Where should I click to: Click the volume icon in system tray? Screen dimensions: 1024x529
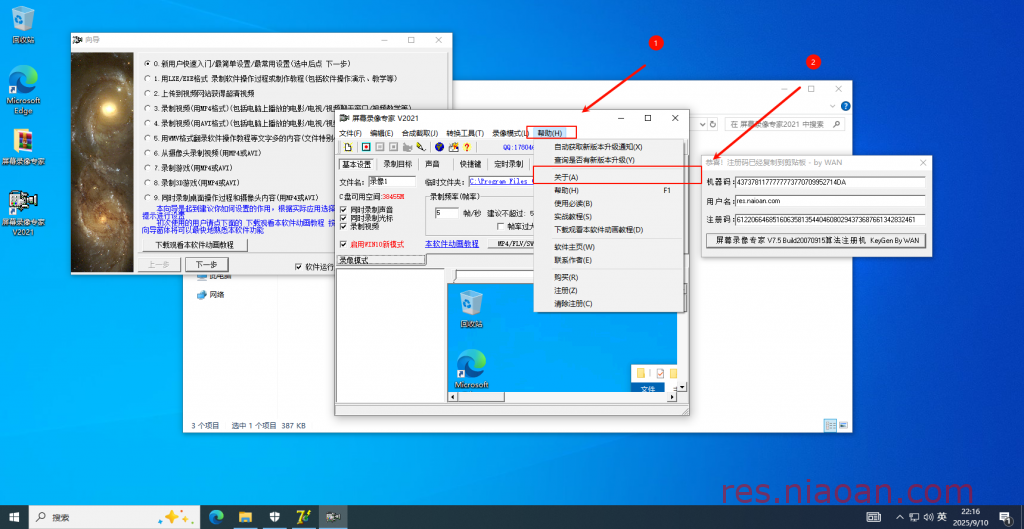tap(927, 517)
